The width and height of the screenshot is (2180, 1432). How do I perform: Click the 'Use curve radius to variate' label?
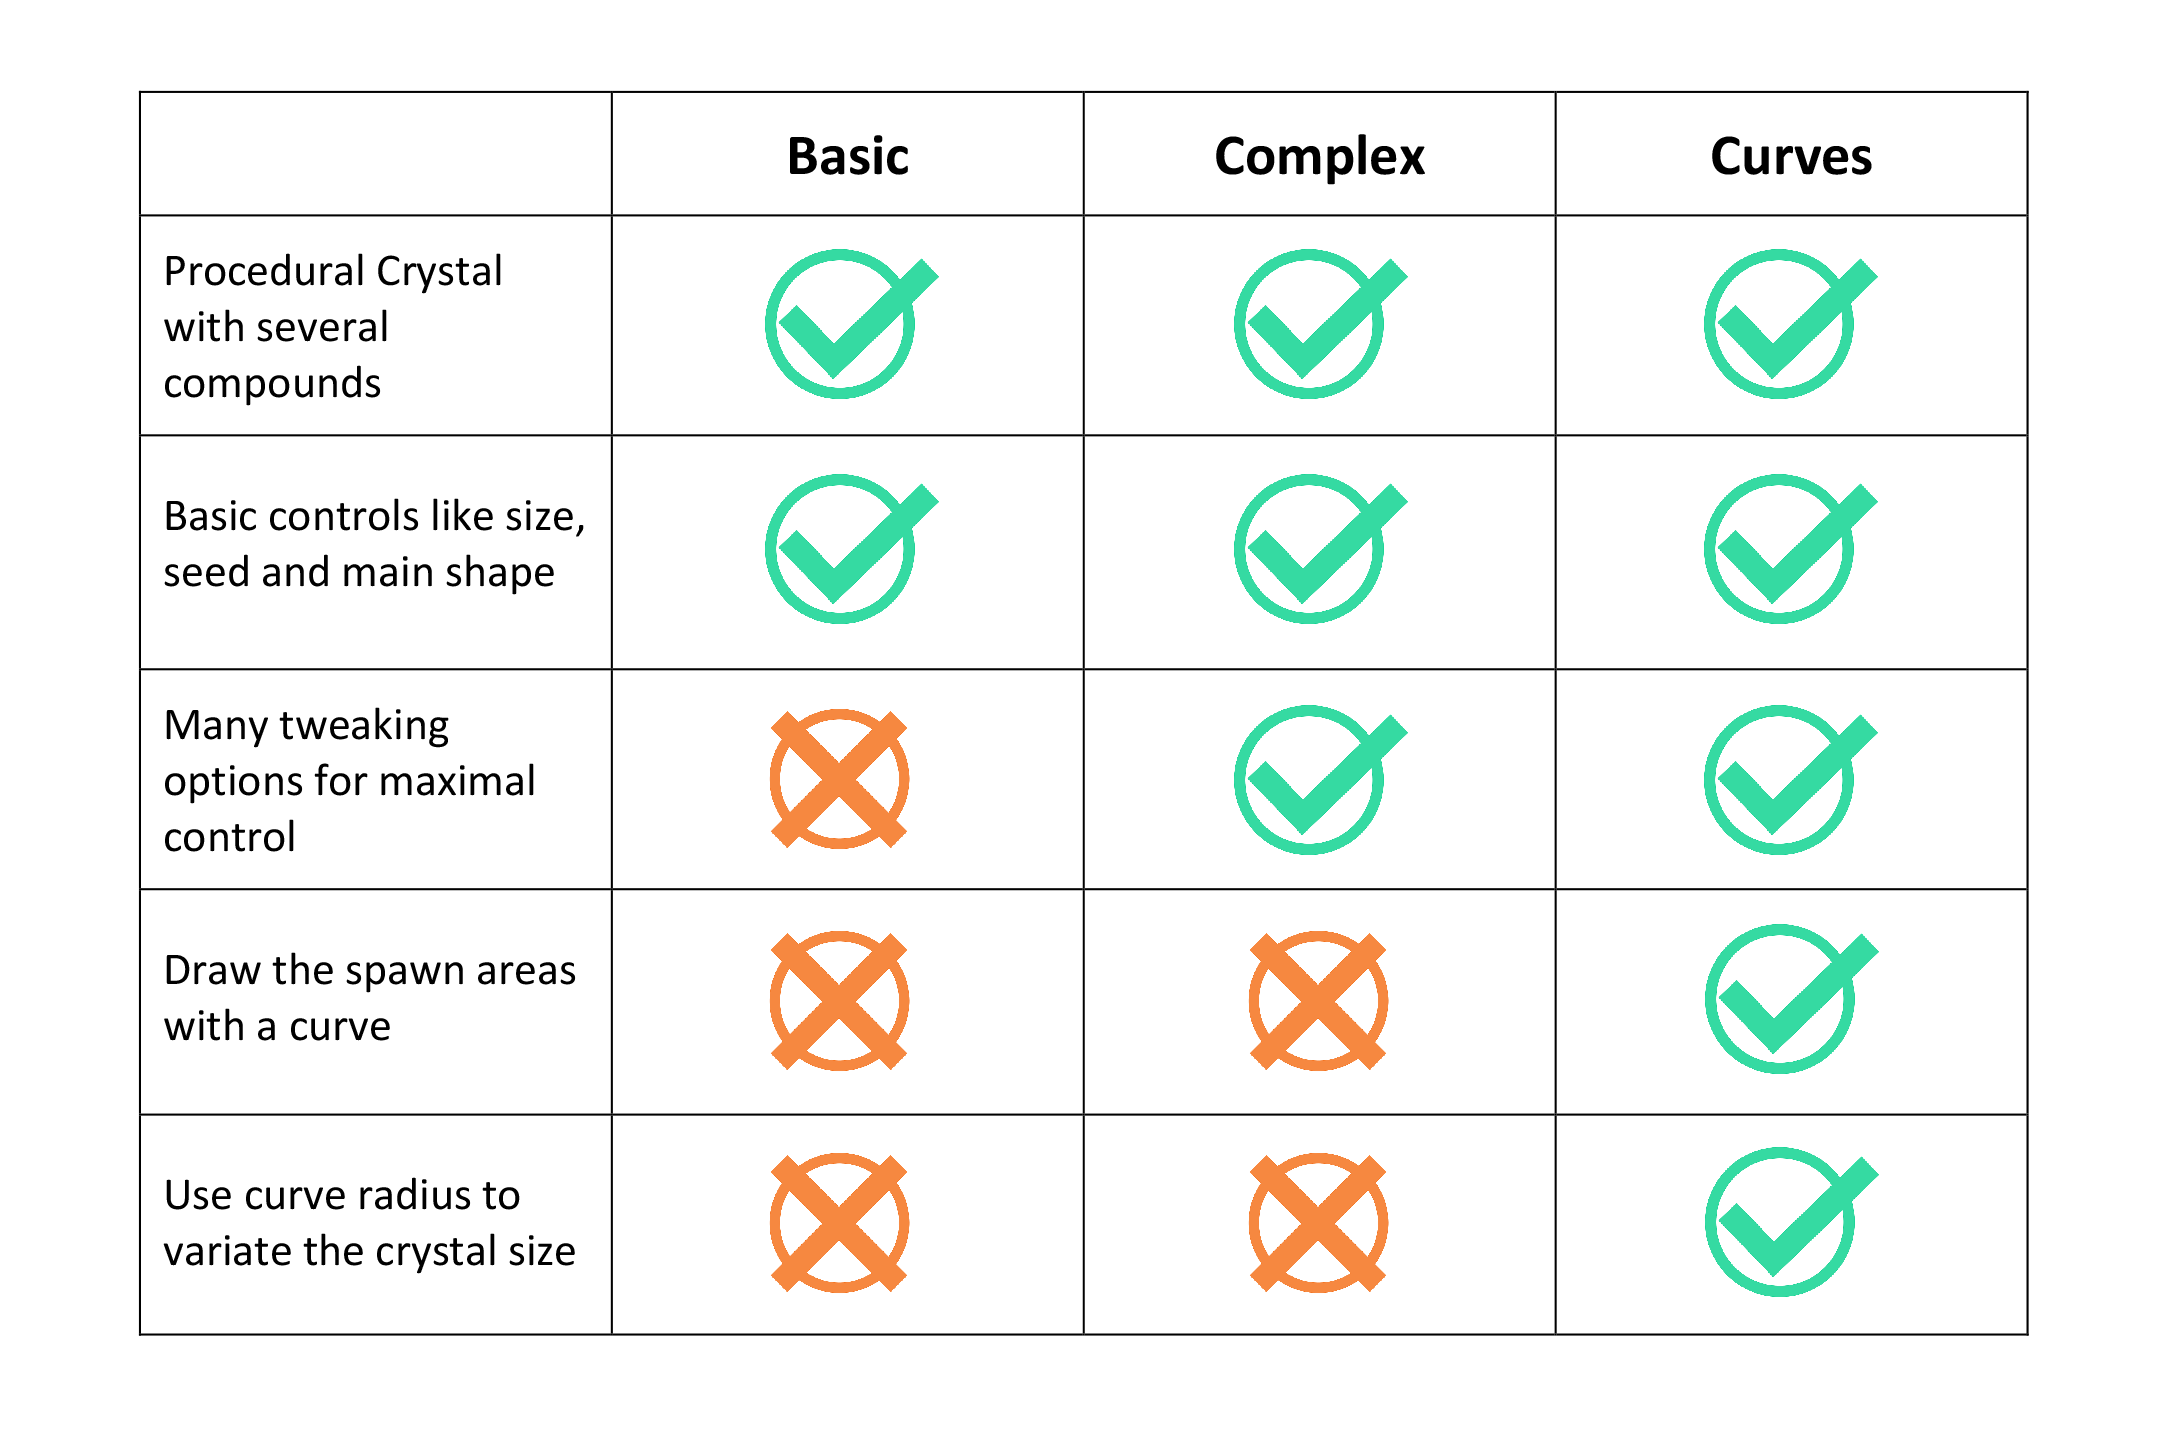click(x=369, y=1223)
